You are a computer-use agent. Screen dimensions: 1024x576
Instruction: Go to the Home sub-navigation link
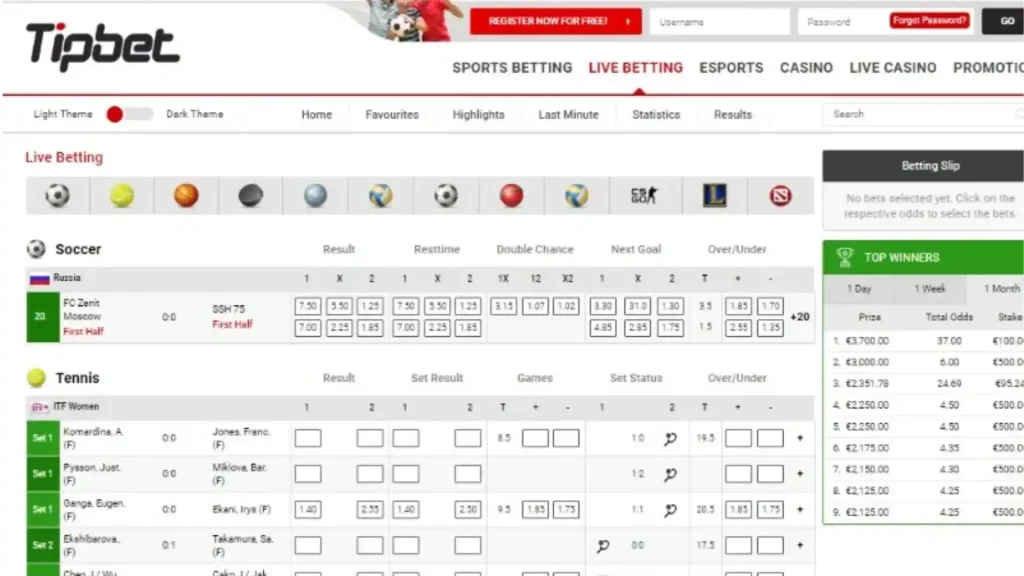[317, 114]
